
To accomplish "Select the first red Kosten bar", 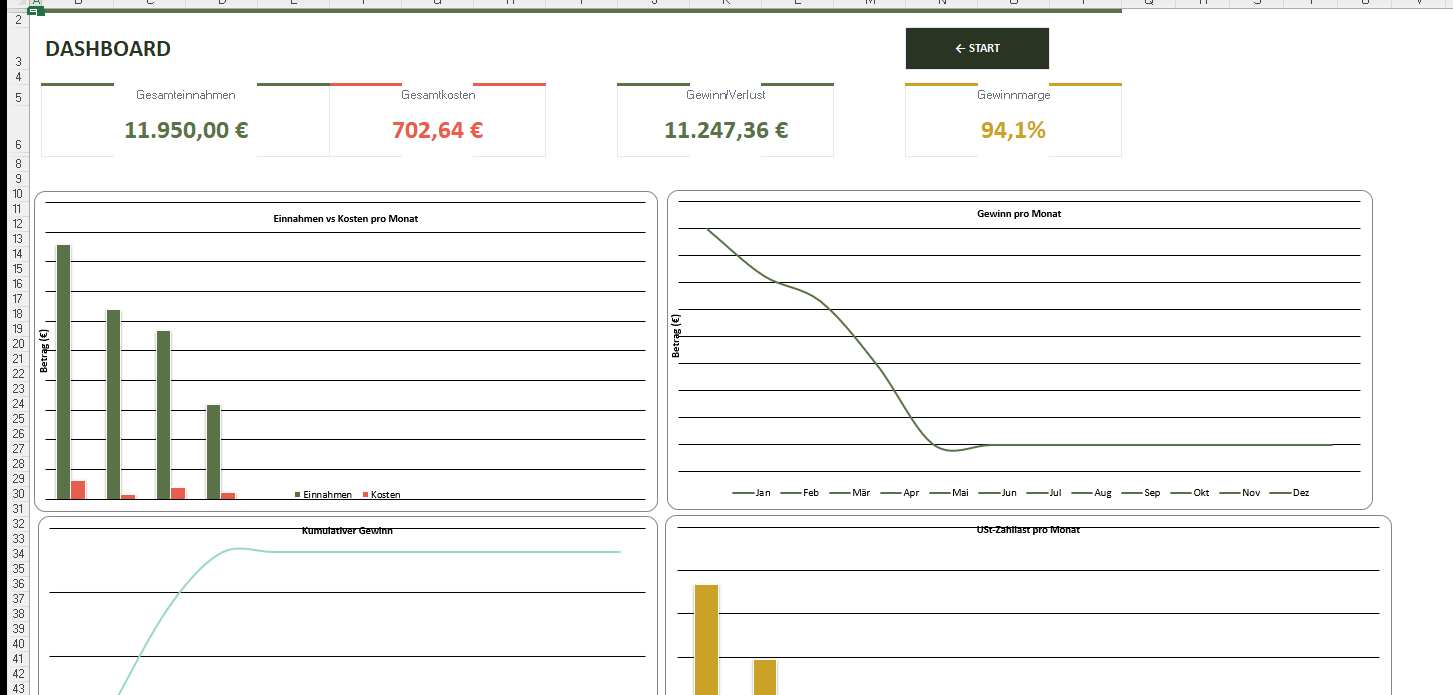I will click(x=78, y=489).
